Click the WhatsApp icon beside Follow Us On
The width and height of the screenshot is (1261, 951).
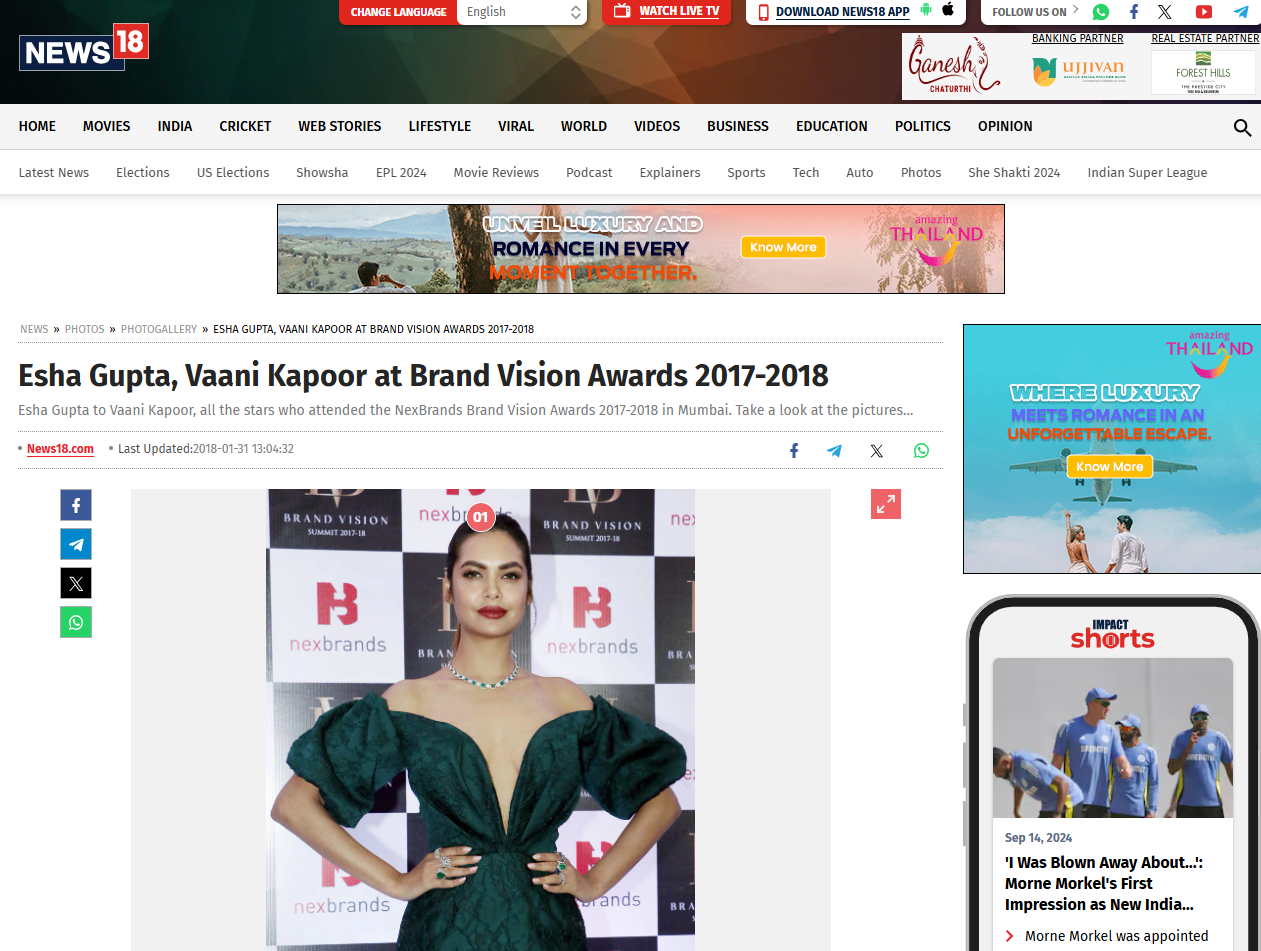click(x=1100, y=12)
